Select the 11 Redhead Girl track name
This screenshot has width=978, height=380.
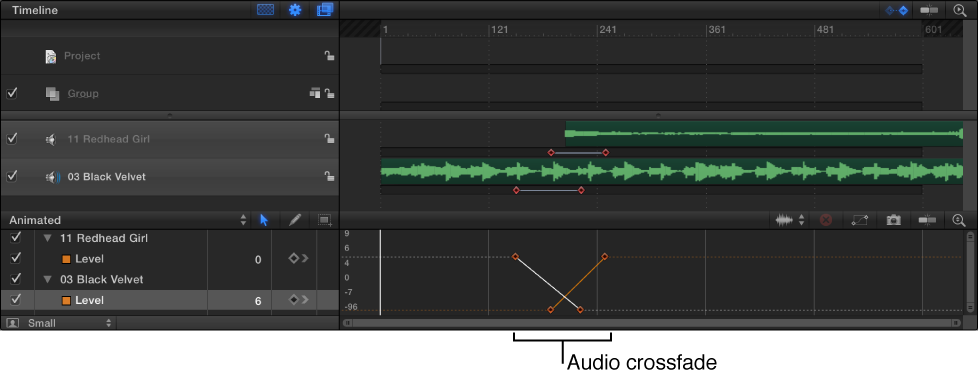pyautogui.click(x=109, y=139)
